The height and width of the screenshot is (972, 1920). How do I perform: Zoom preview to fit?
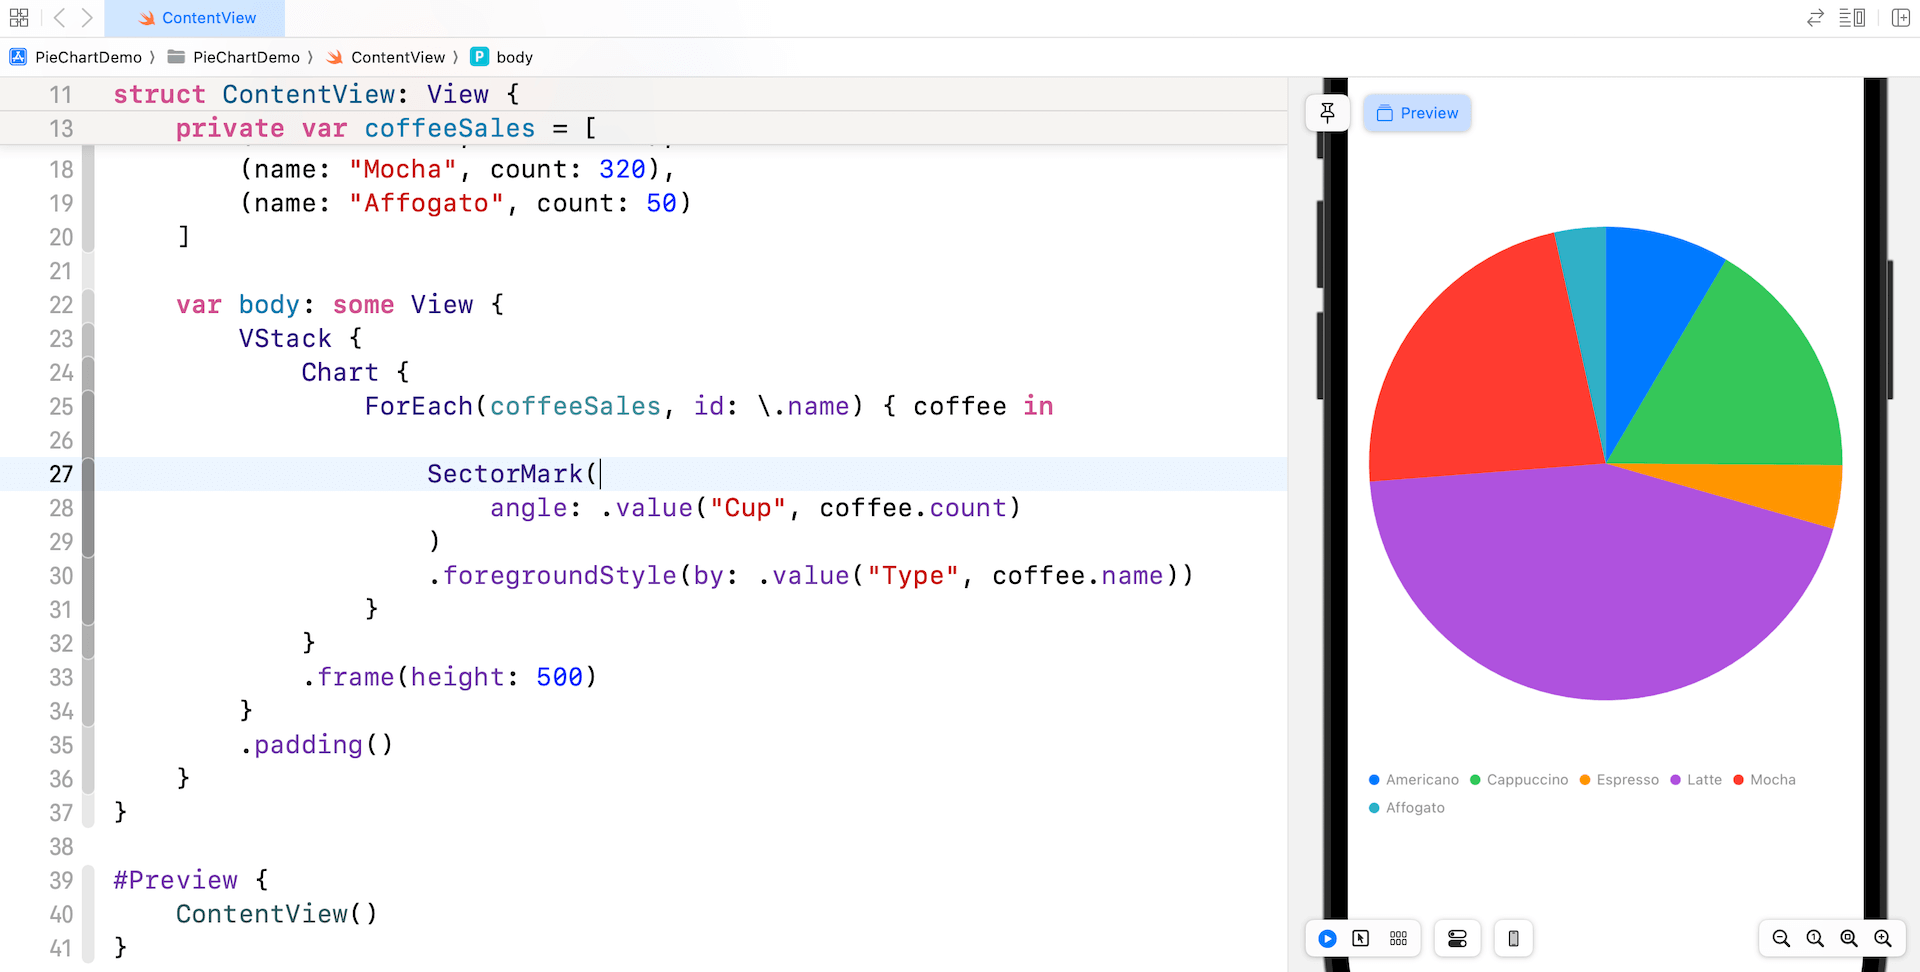(x=1849, y=938)
